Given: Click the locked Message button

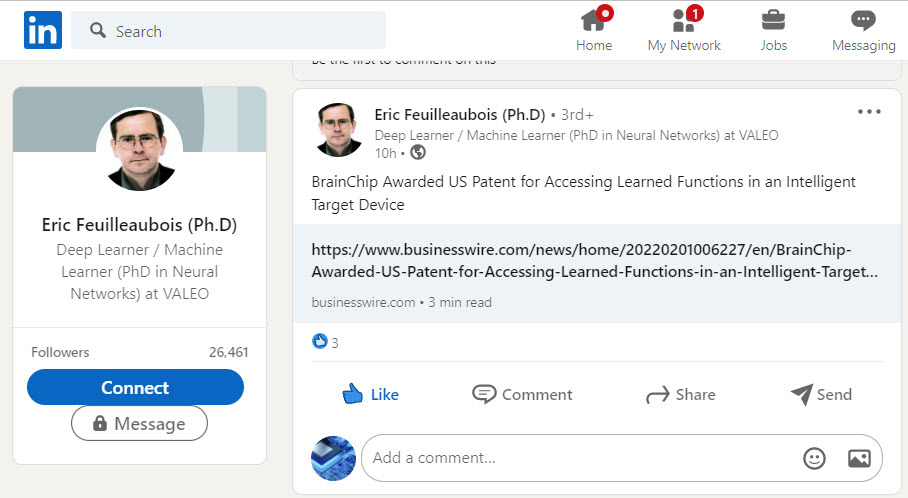Looking at the screenshot, I should [x=139, y=424].
